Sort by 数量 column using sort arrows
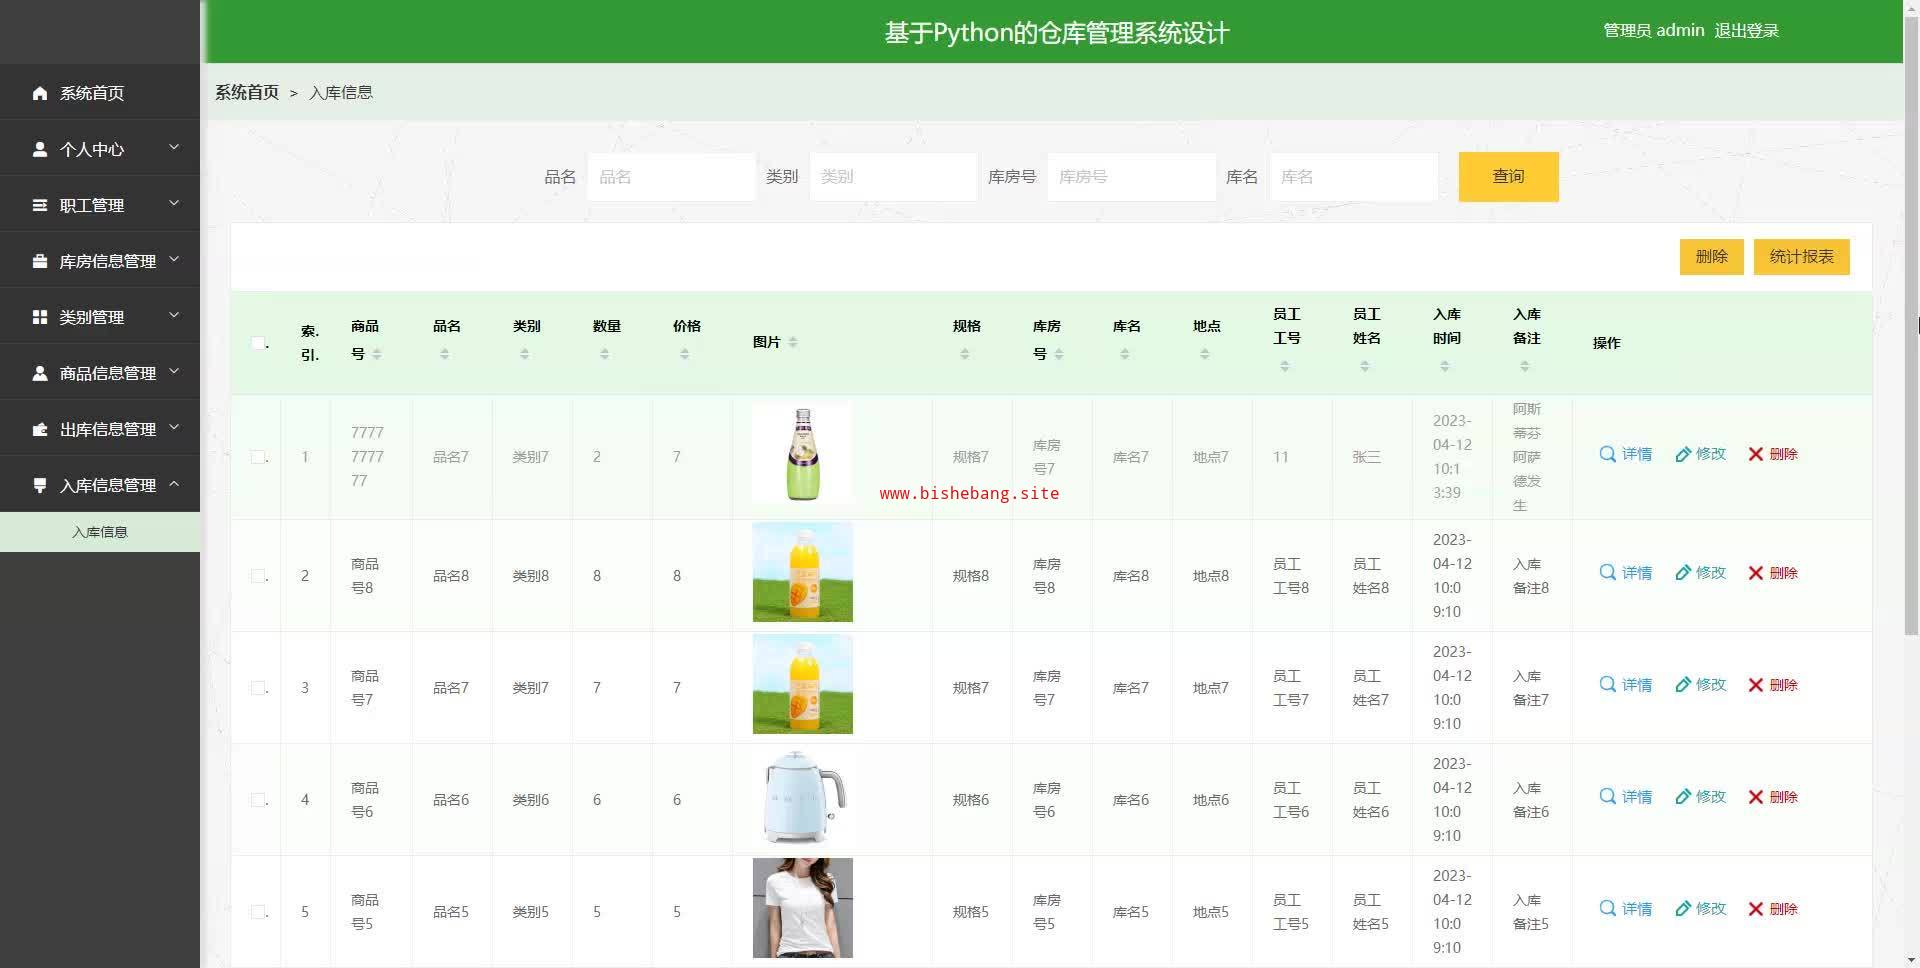1920x968 pixels. pyautogui.click(x=604, y=354)
